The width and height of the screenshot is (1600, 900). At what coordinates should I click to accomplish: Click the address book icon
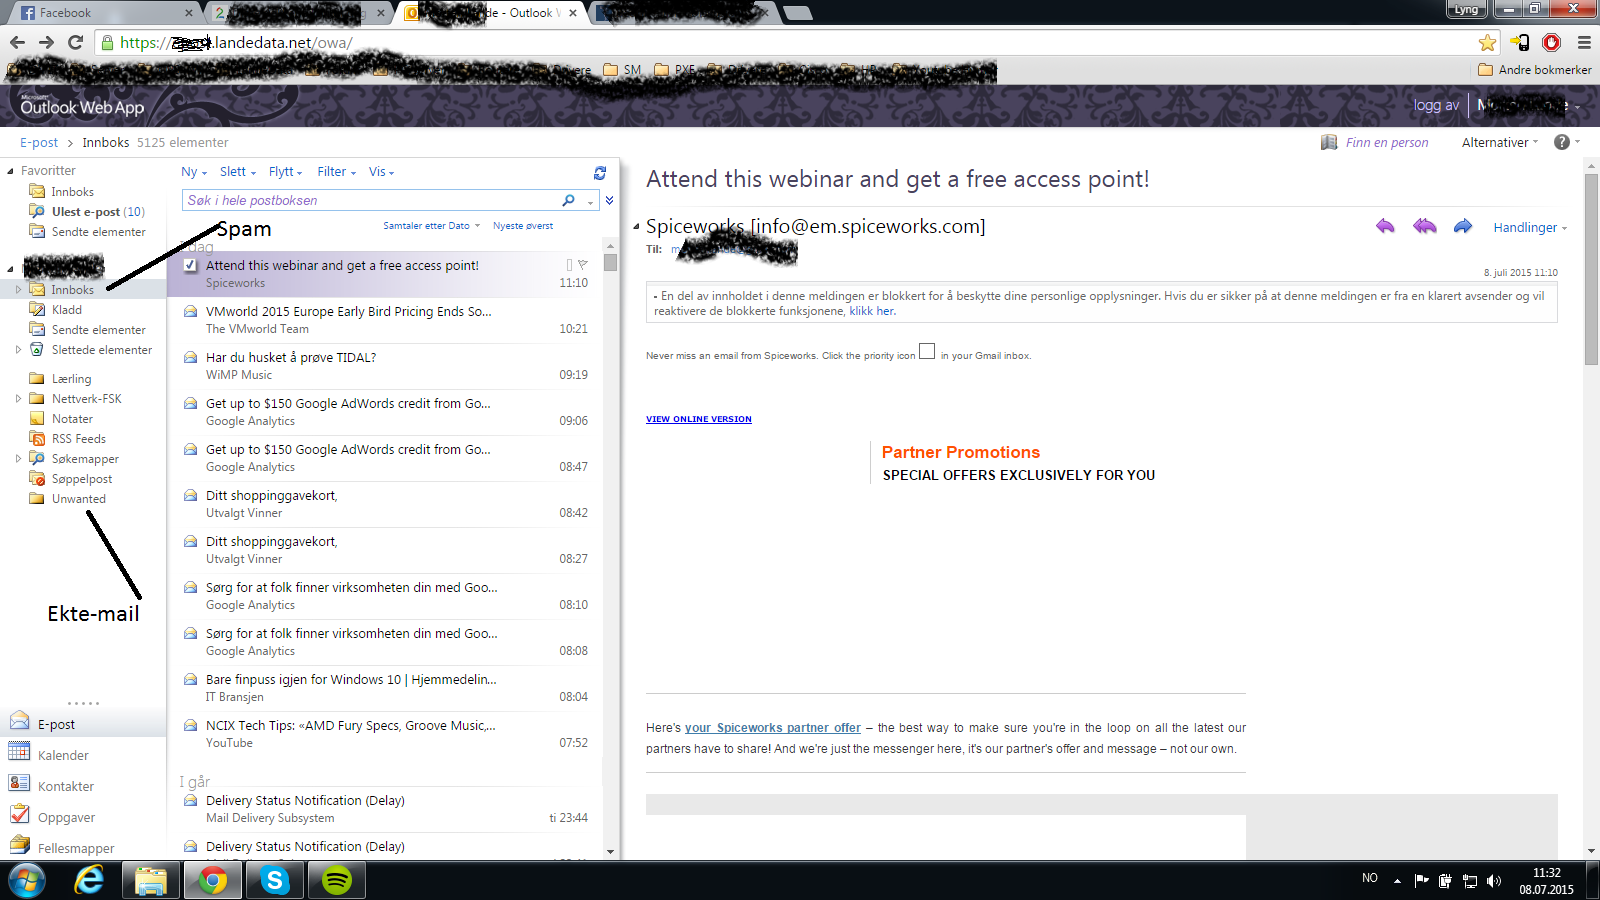click(1329, 142)
